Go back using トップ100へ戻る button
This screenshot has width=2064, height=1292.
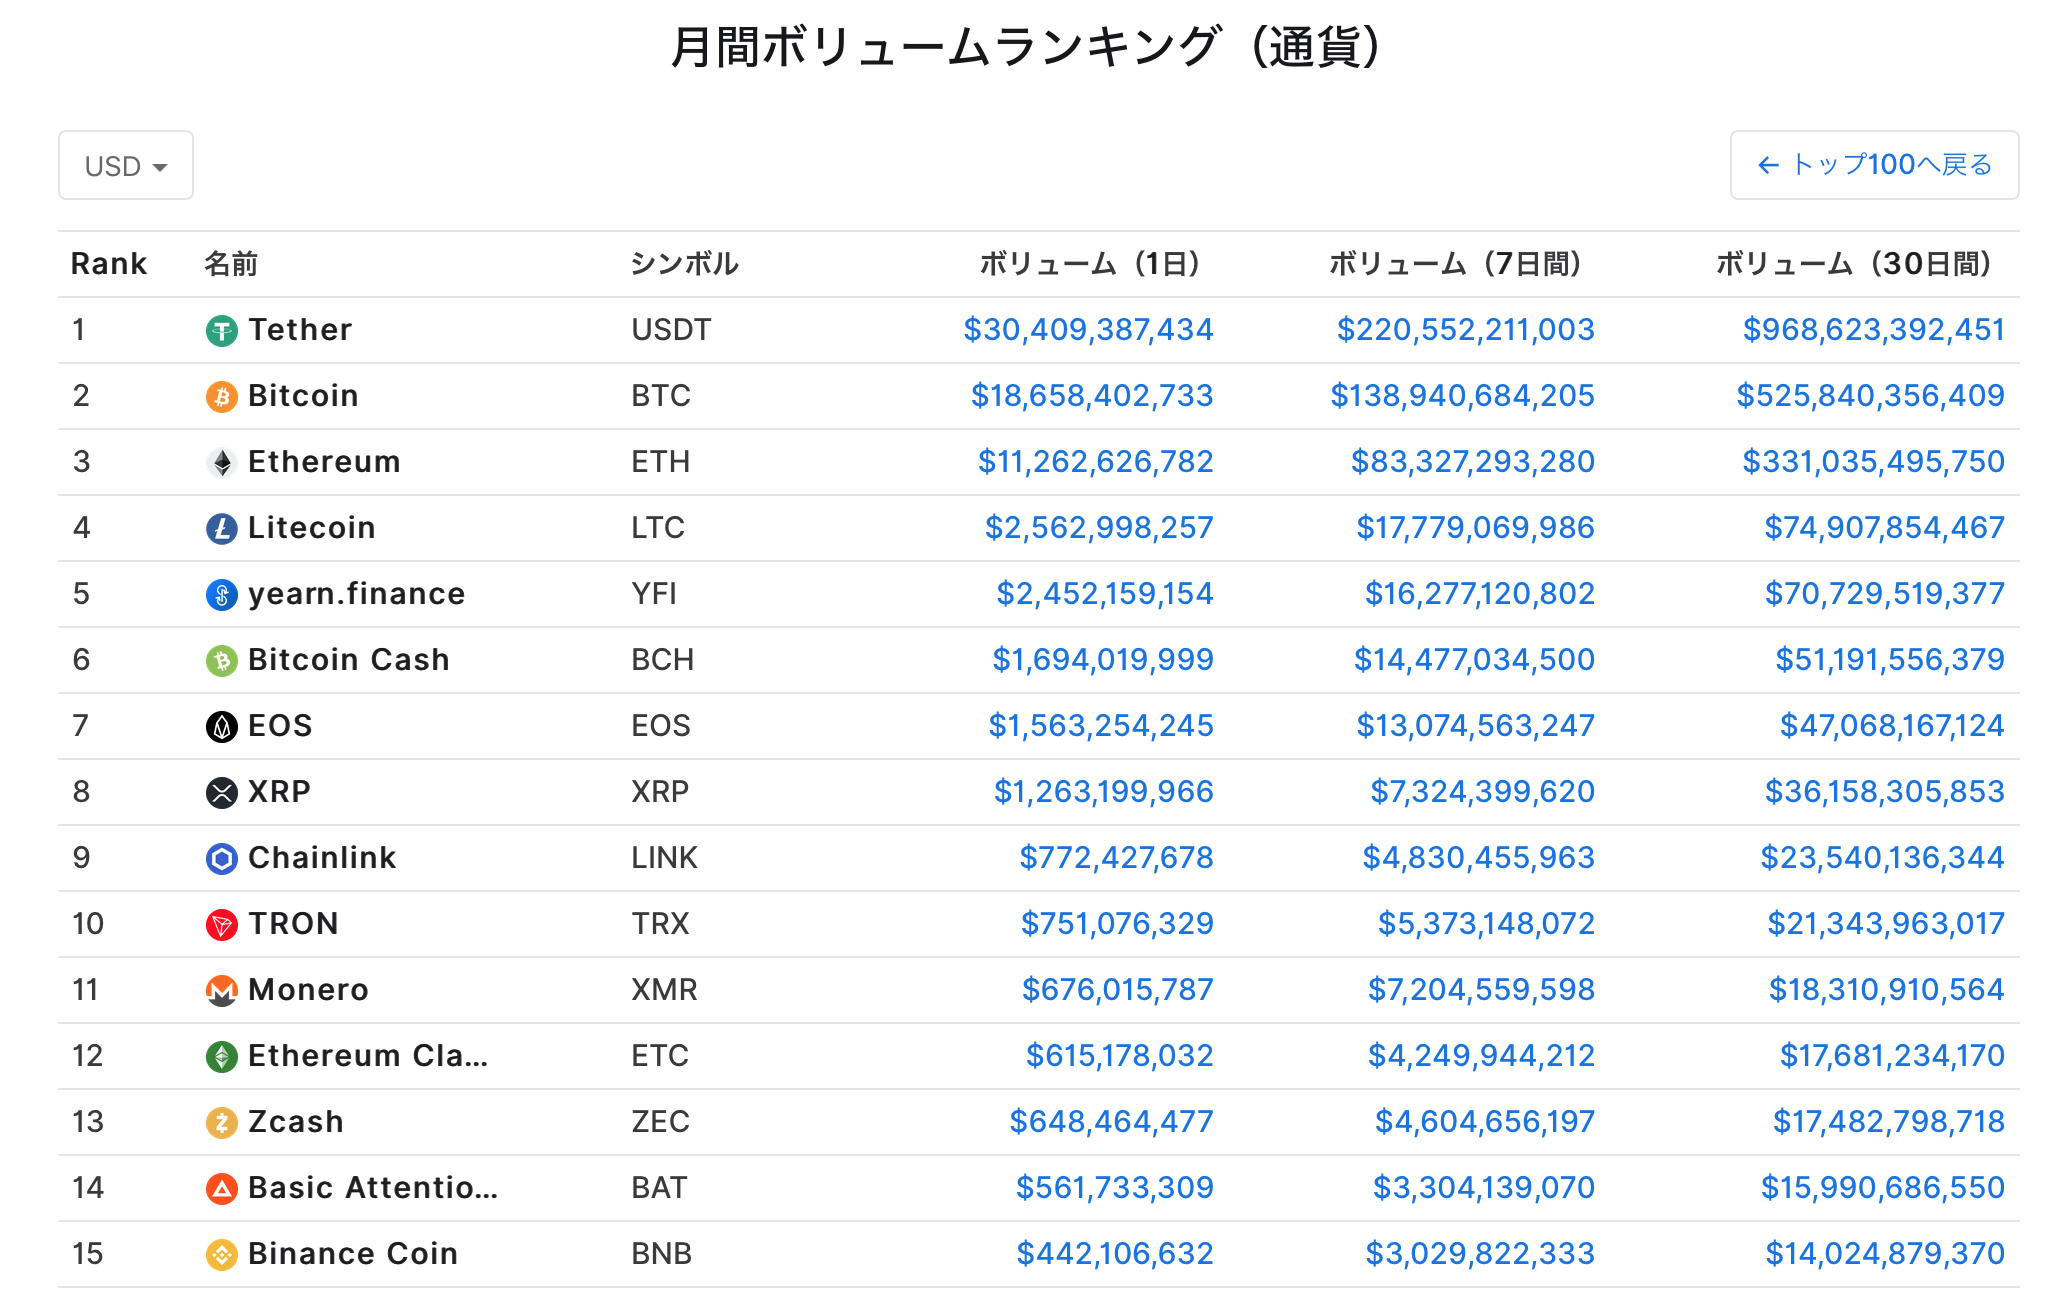coord(1874,165)
